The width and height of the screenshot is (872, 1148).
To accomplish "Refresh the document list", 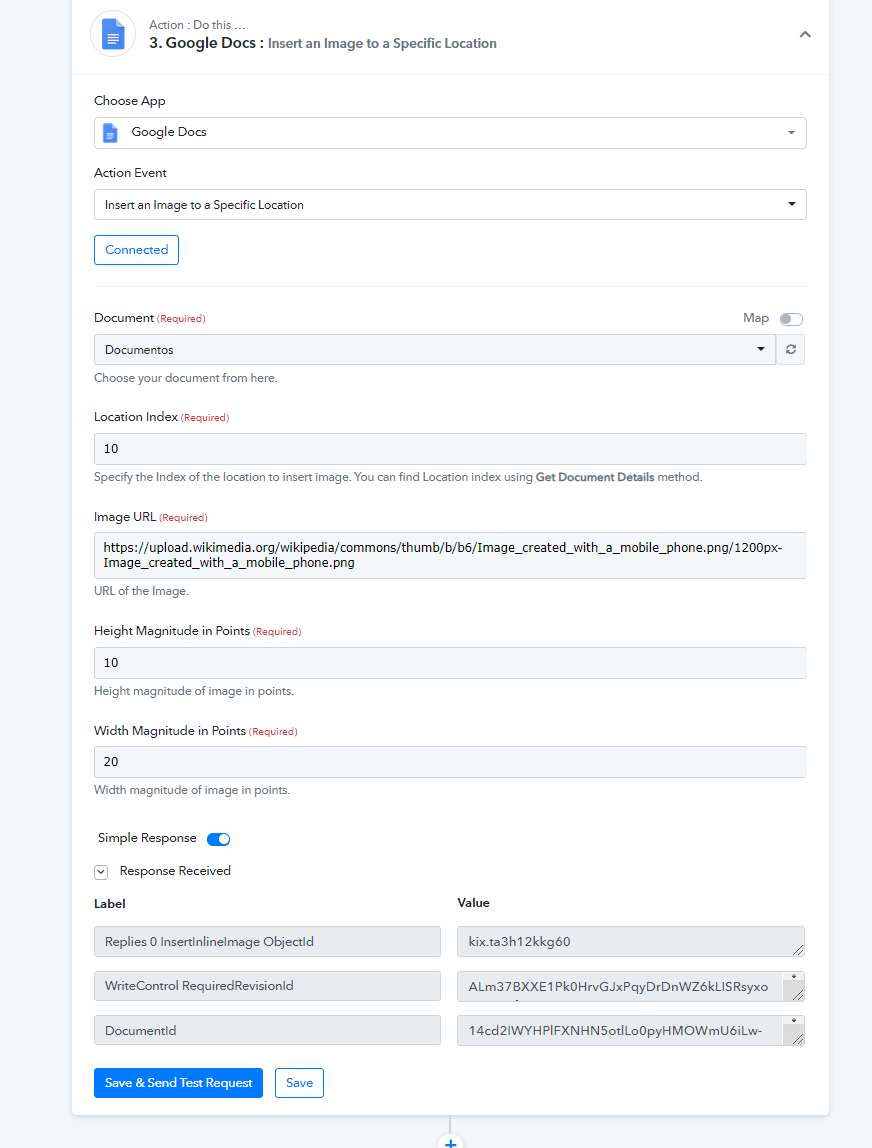I will tap(791, 349).
